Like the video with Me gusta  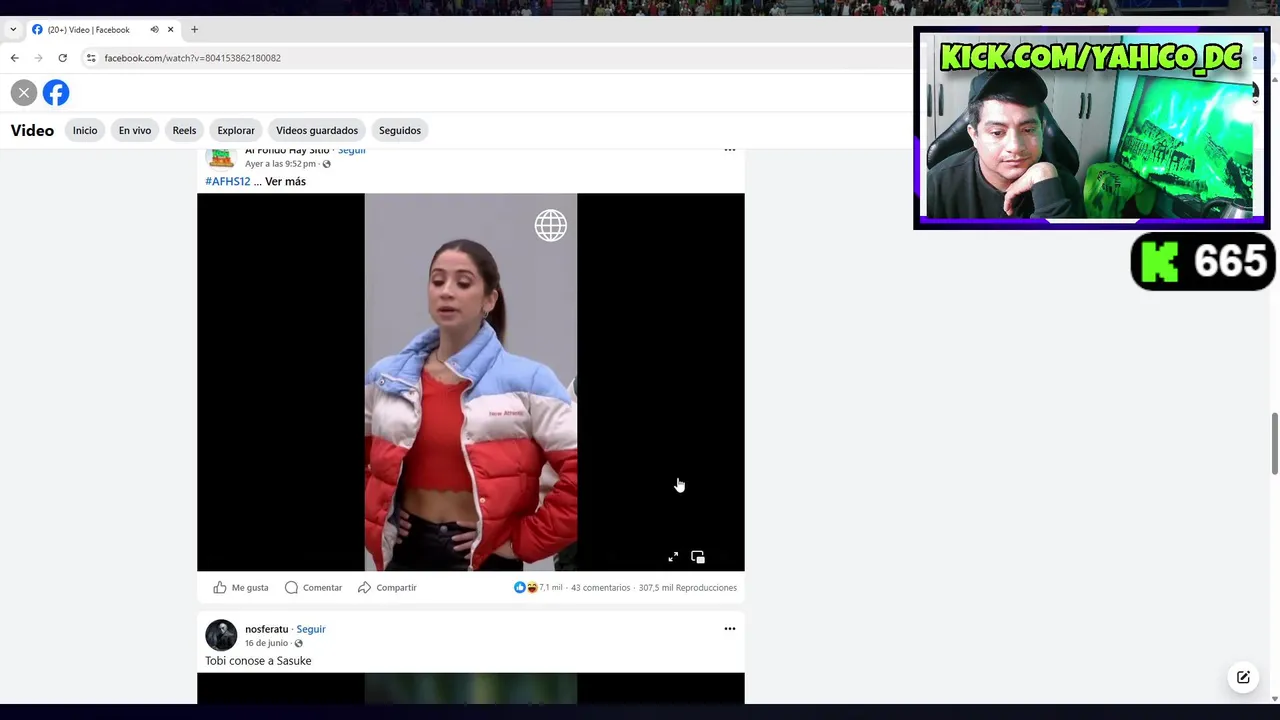pyautogui.click(x=241, y=587)
